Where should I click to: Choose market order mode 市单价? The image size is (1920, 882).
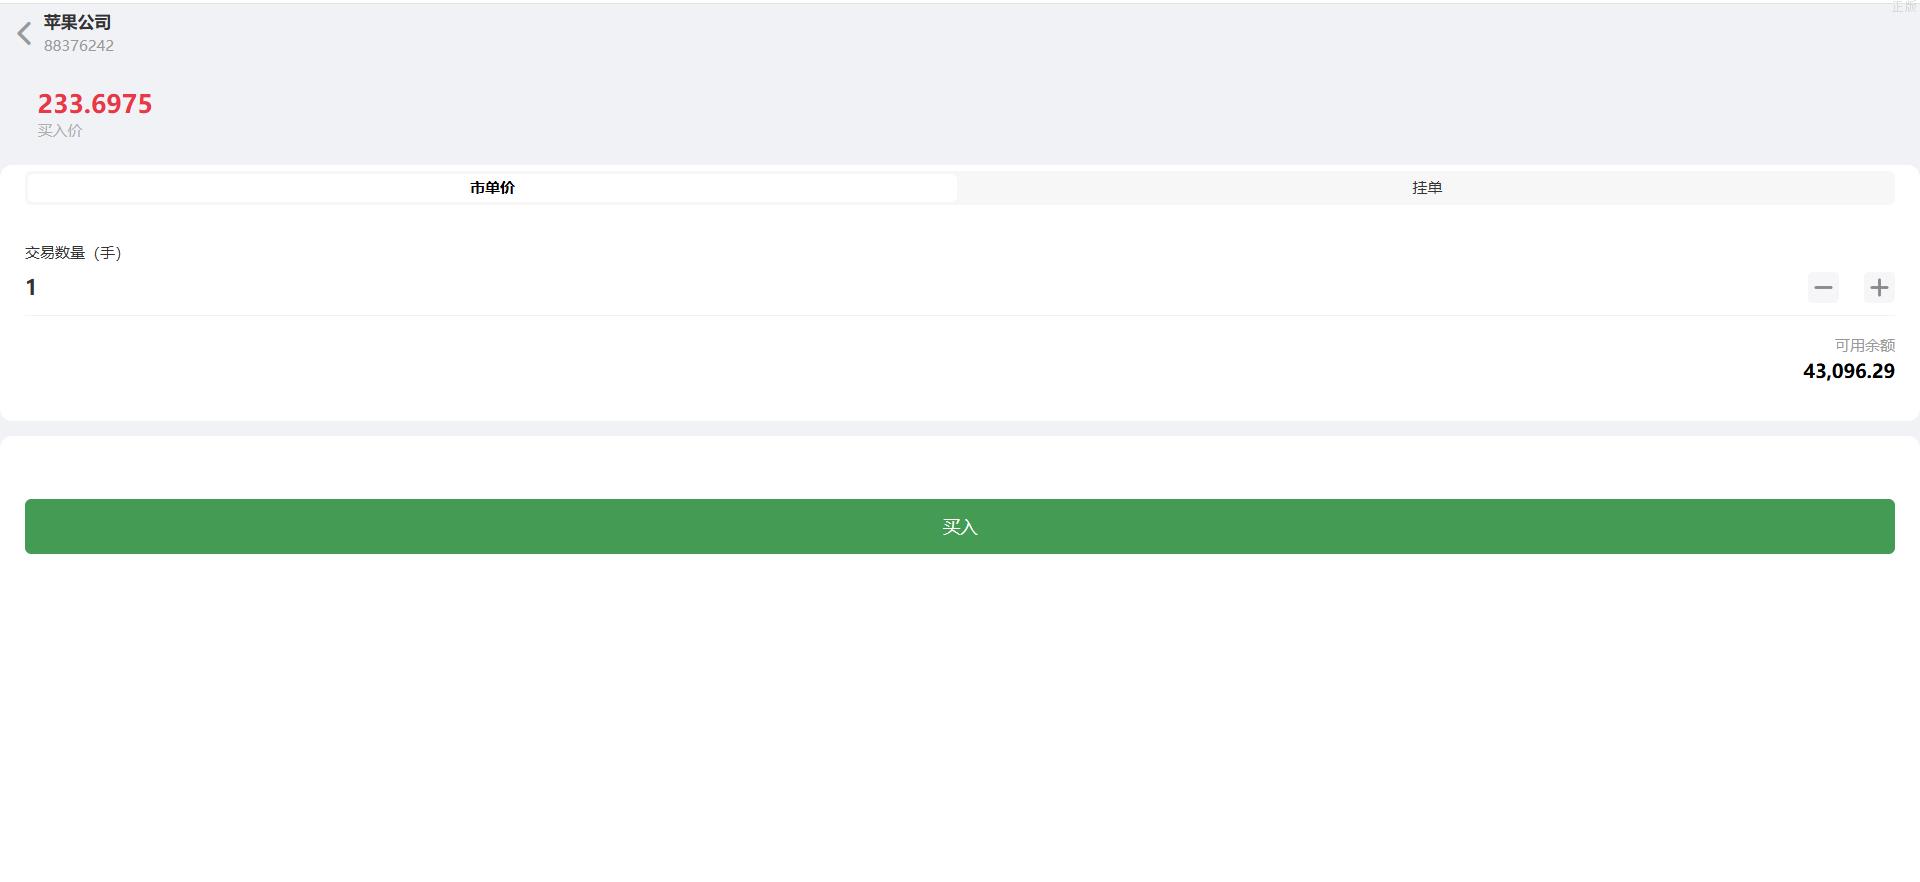tap(492, 188)
